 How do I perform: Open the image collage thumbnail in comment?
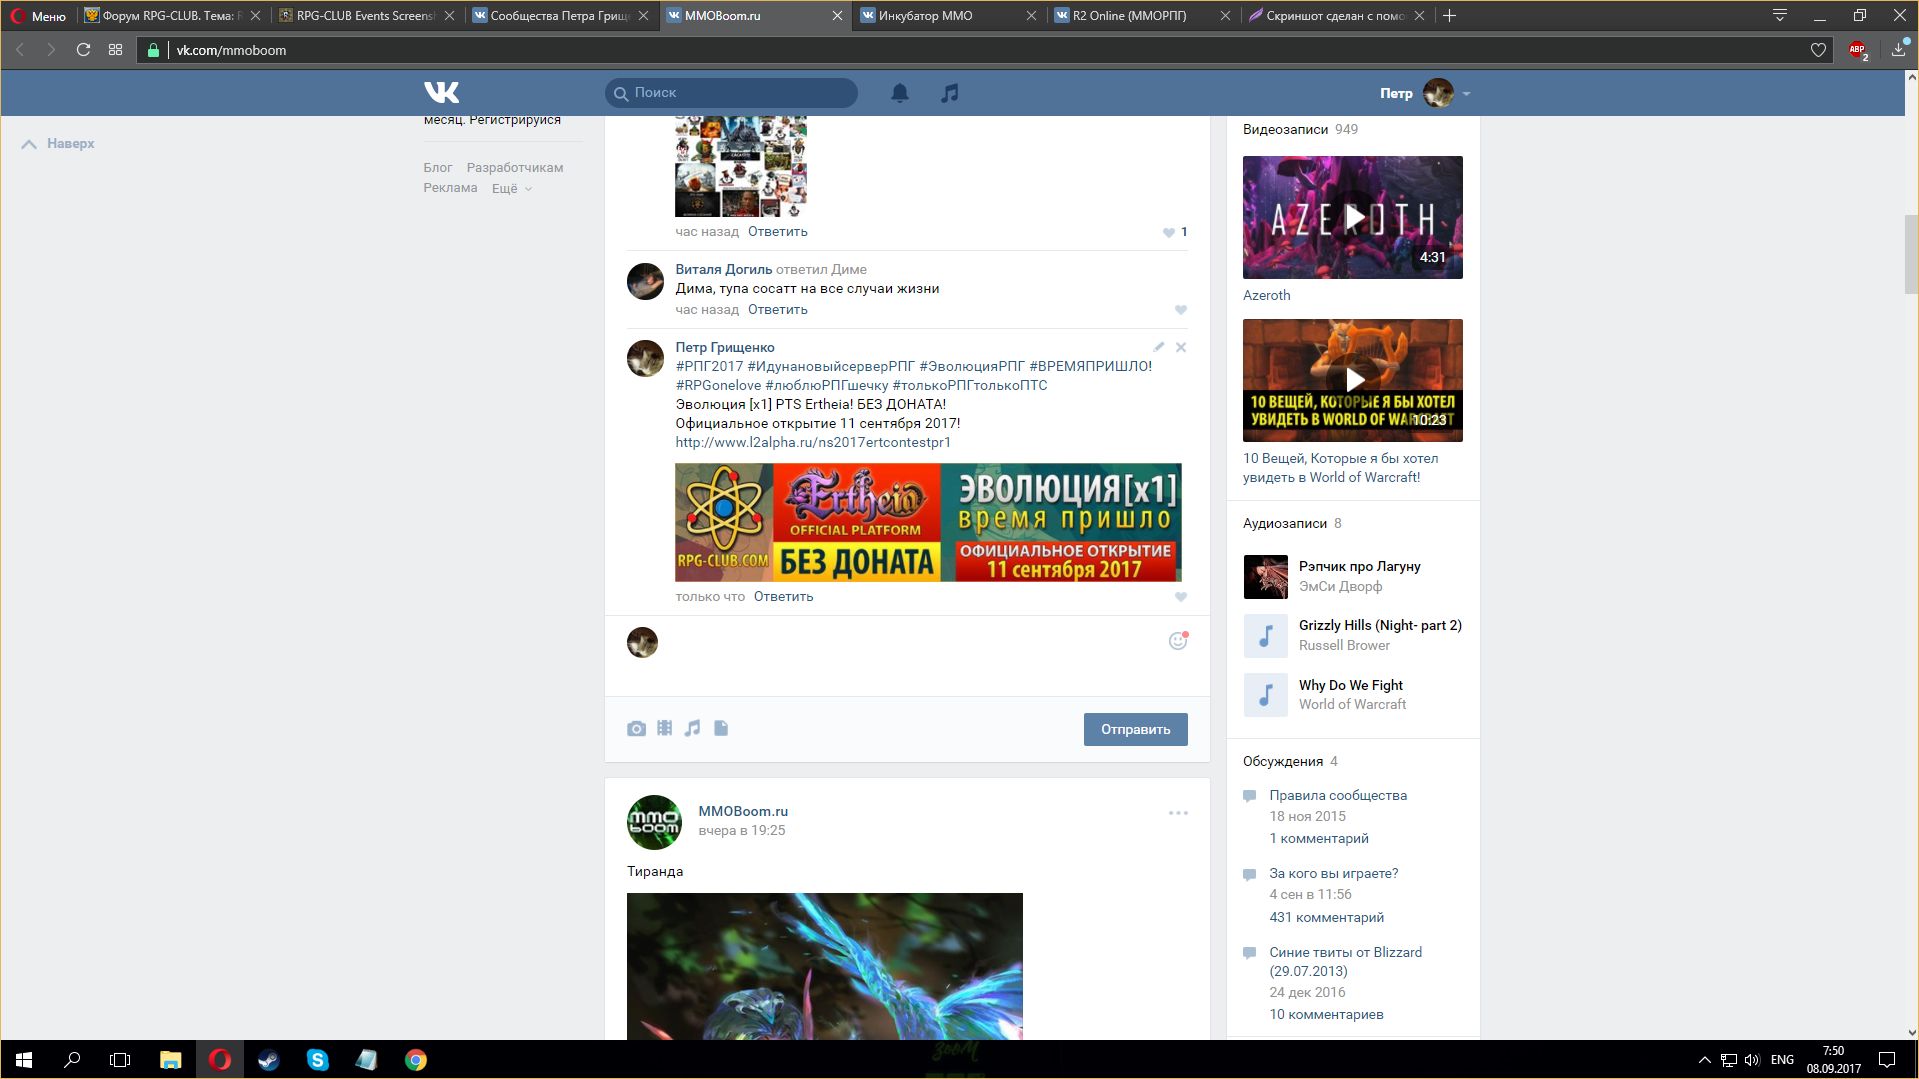[740, 166]
